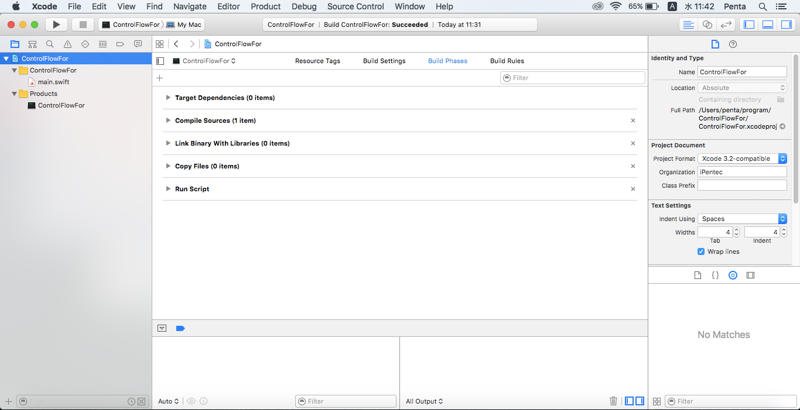The width and height of the screenshot is (800, 410).
Task: Select the Build Phases tab
Action: click(x=447, y=61)
